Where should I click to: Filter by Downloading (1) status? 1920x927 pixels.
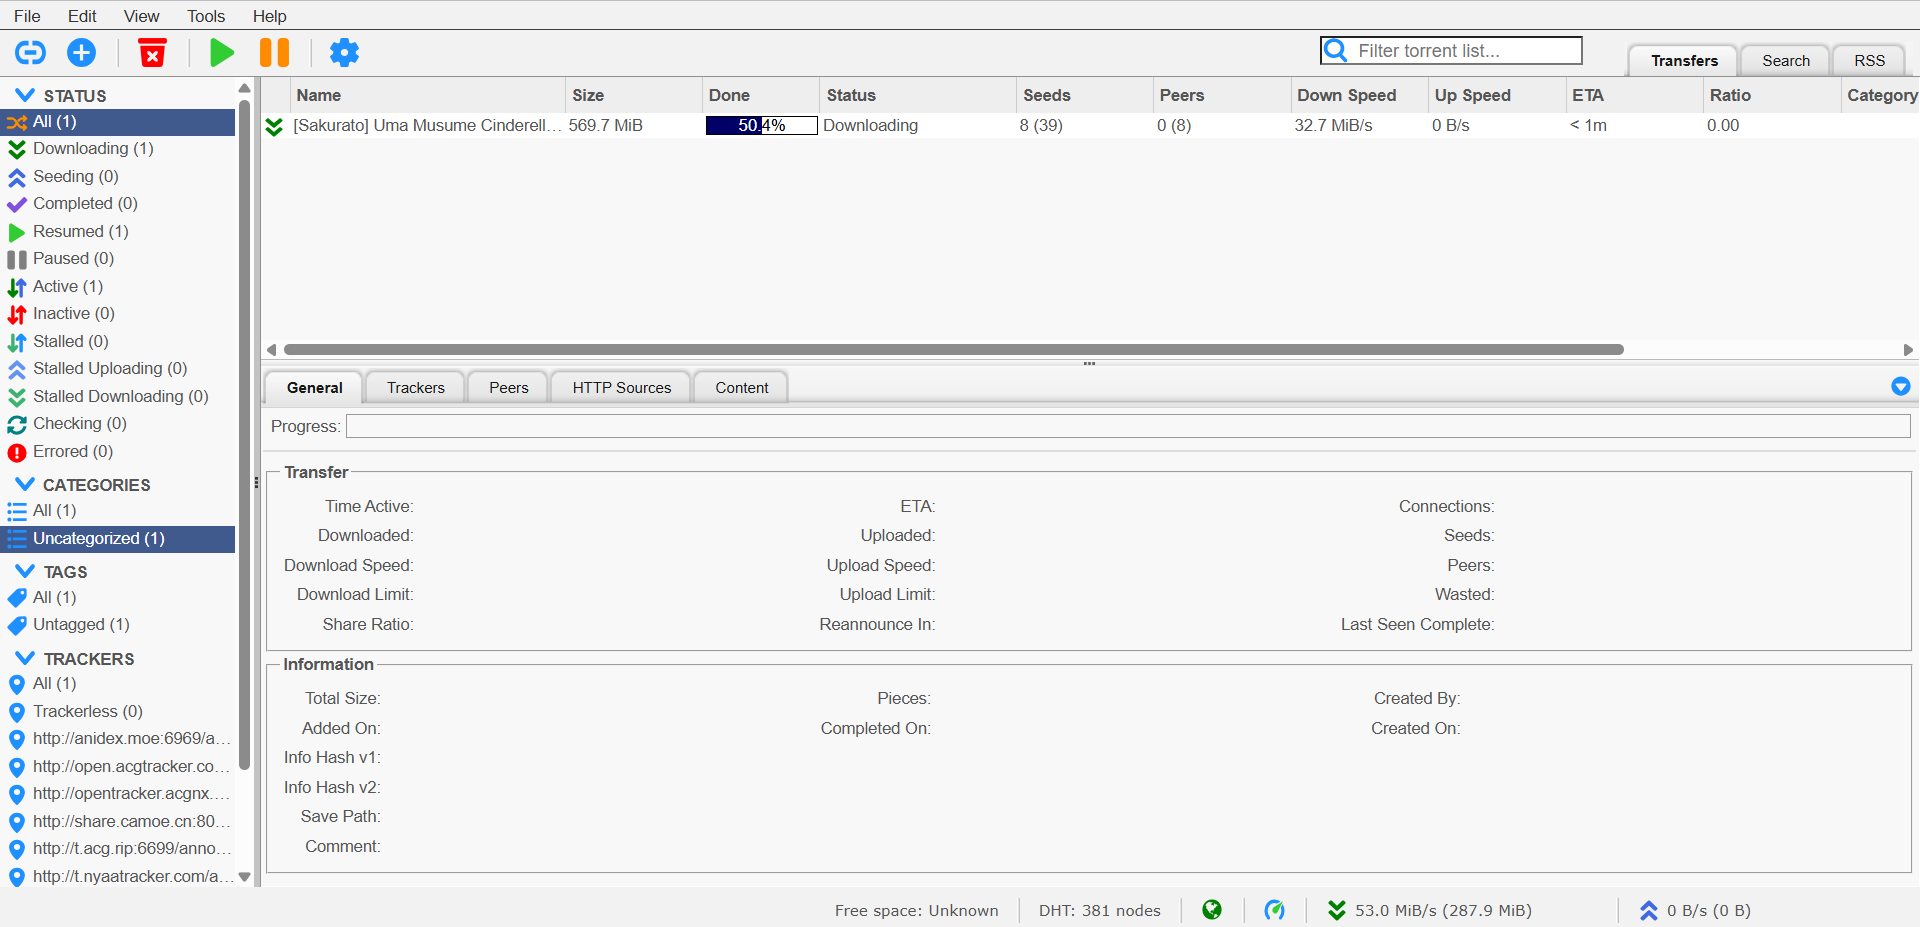pos(92,149)
